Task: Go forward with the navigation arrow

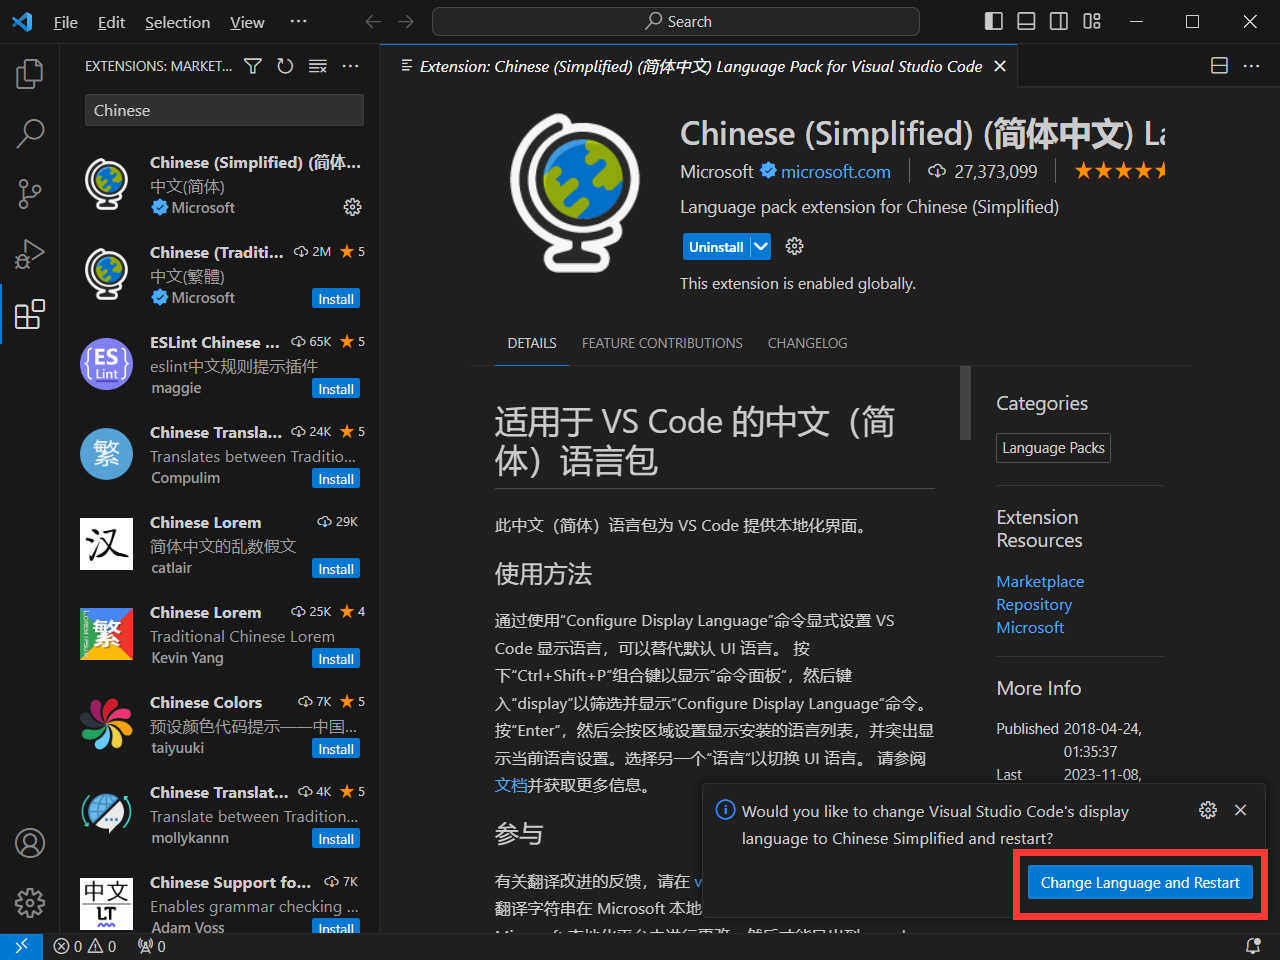Action: point(405,21)
